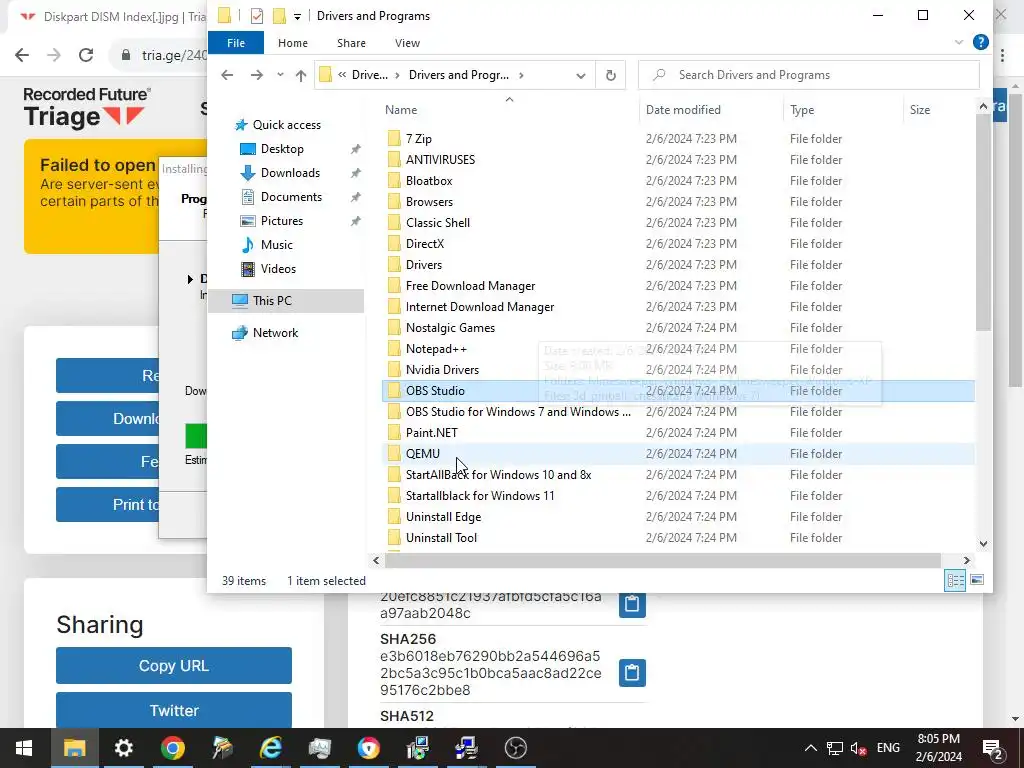Refresh the Drivers and Programs folder
1024x768 pixels.
tap(611, 75)
